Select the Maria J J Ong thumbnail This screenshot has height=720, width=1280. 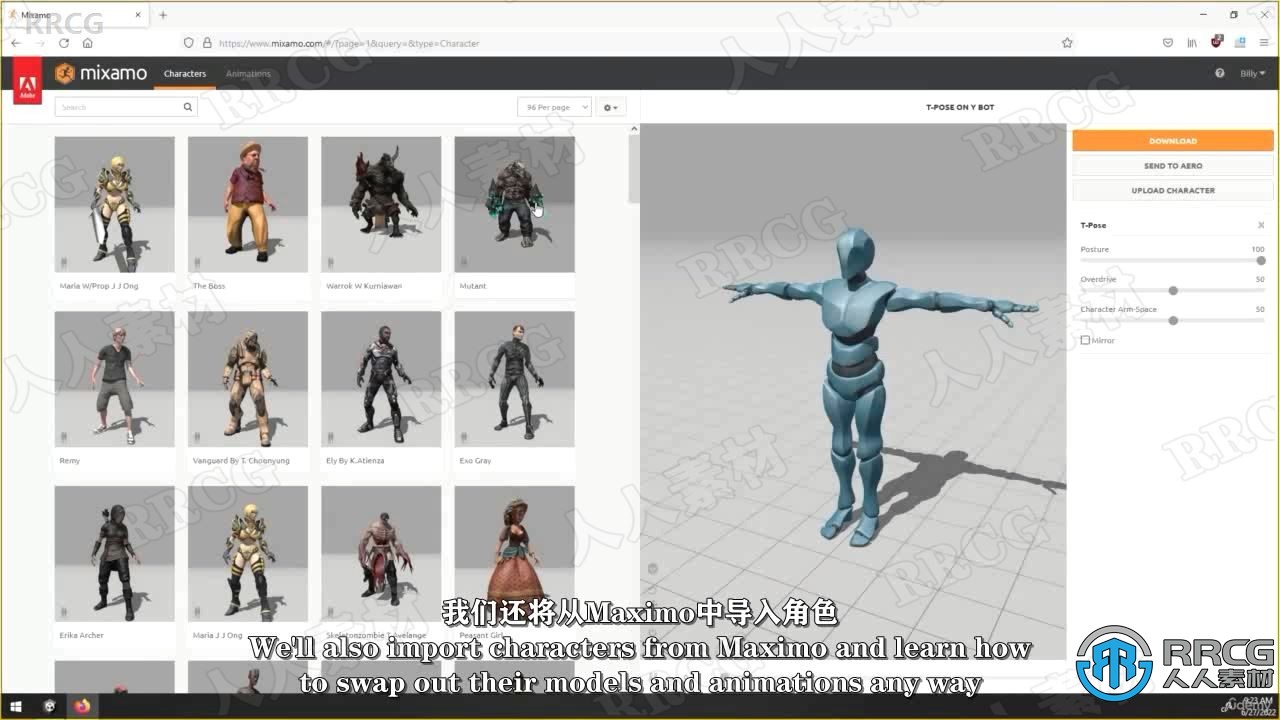tap(247, 554)
